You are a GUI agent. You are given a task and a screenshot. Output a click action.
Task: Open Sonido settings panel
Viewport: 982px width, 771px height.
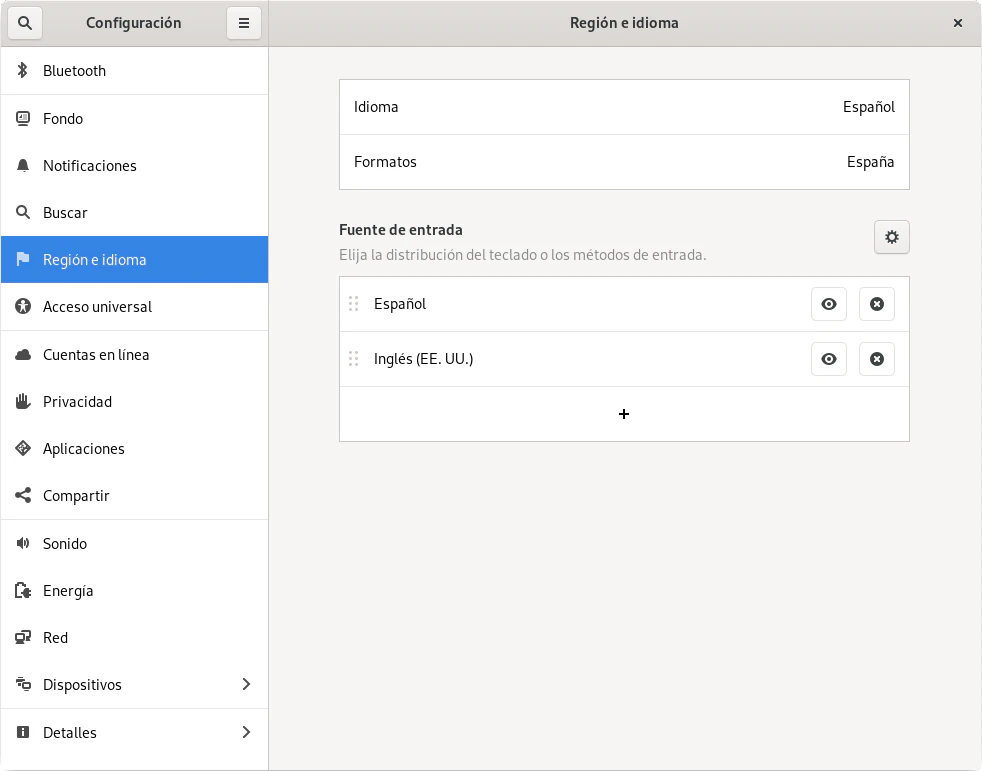[65, 544]
